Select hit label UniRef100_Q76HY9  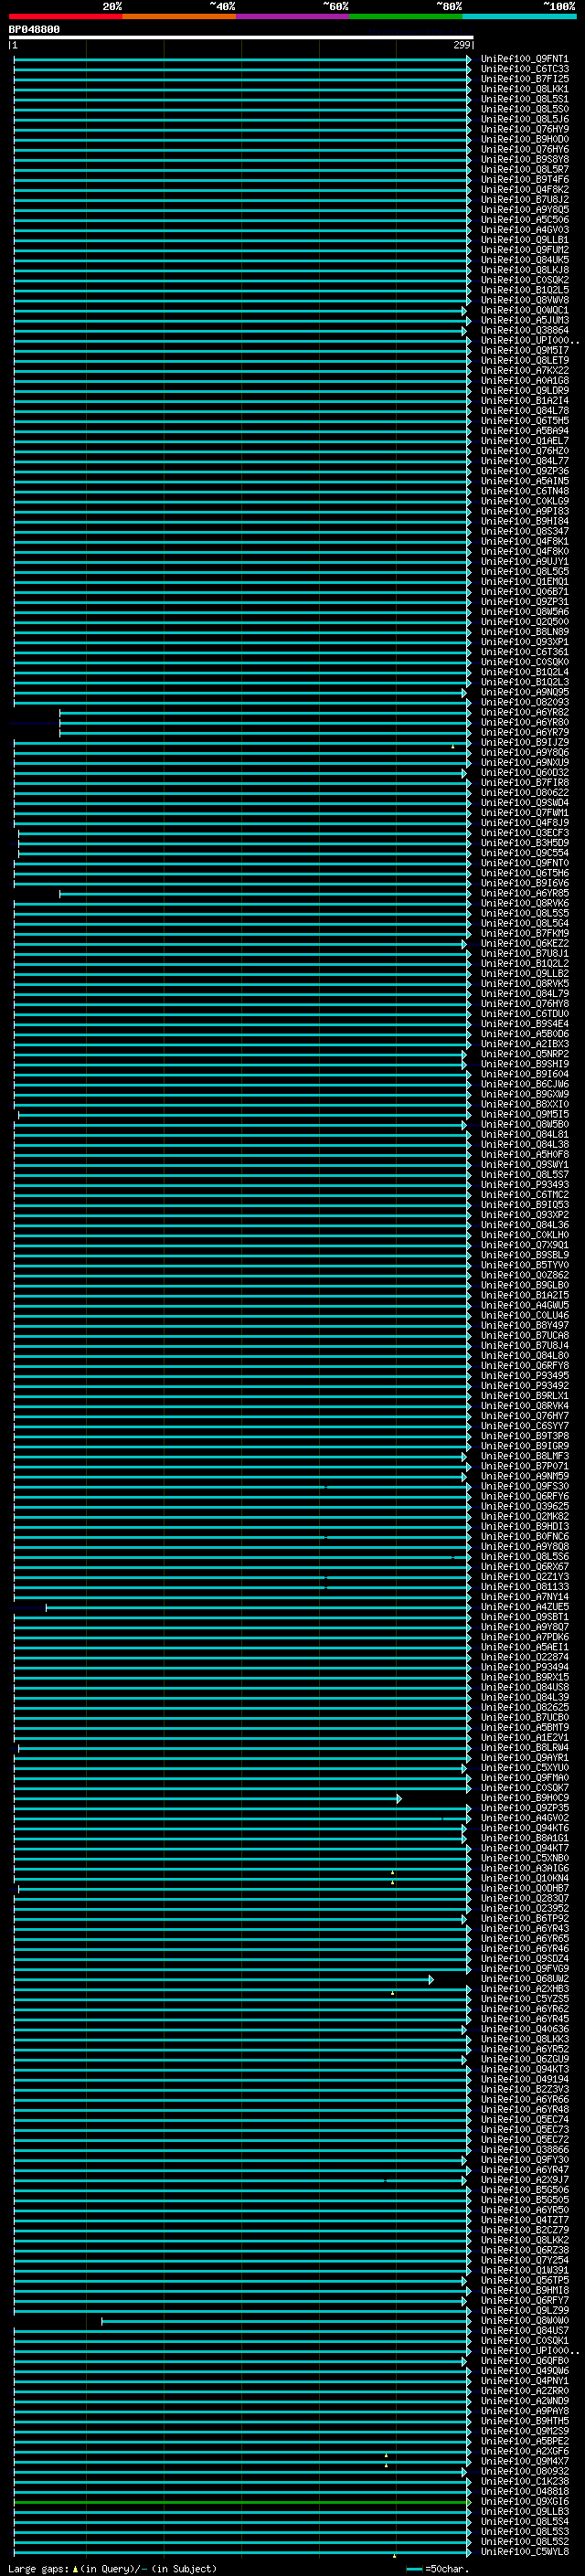tap(524, 129)
